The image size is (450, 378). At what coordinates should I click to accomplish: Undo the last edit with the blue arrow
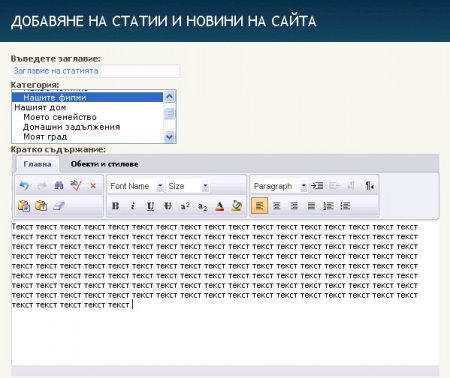click(24, 186)
